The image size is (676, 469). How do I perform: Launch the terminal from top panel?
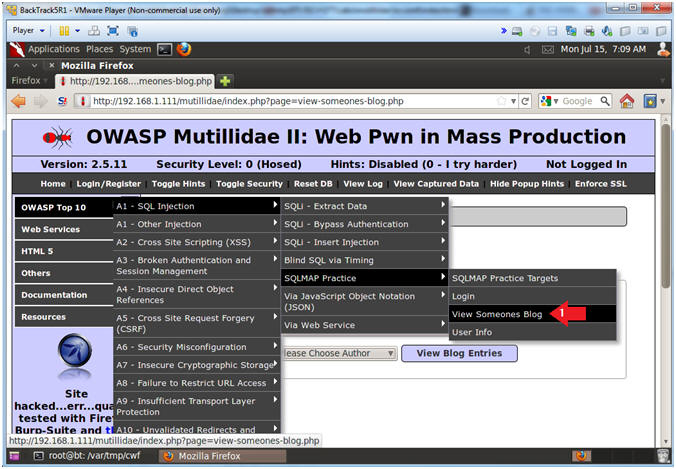pyautogui.click(x=164, y=50)
